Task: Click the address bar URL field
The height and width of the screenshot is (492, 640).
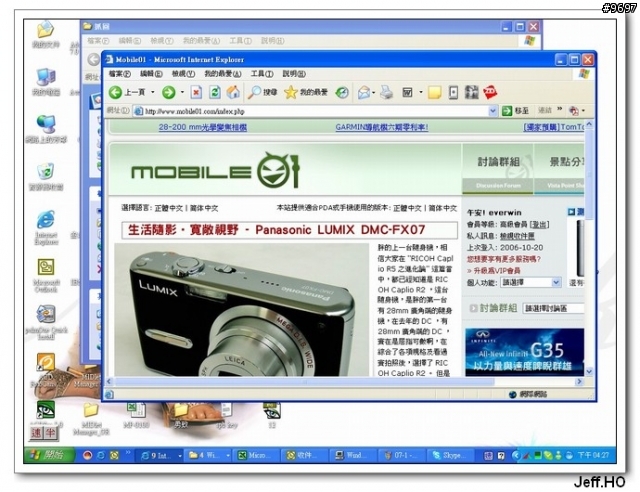Action: (314, 111)
